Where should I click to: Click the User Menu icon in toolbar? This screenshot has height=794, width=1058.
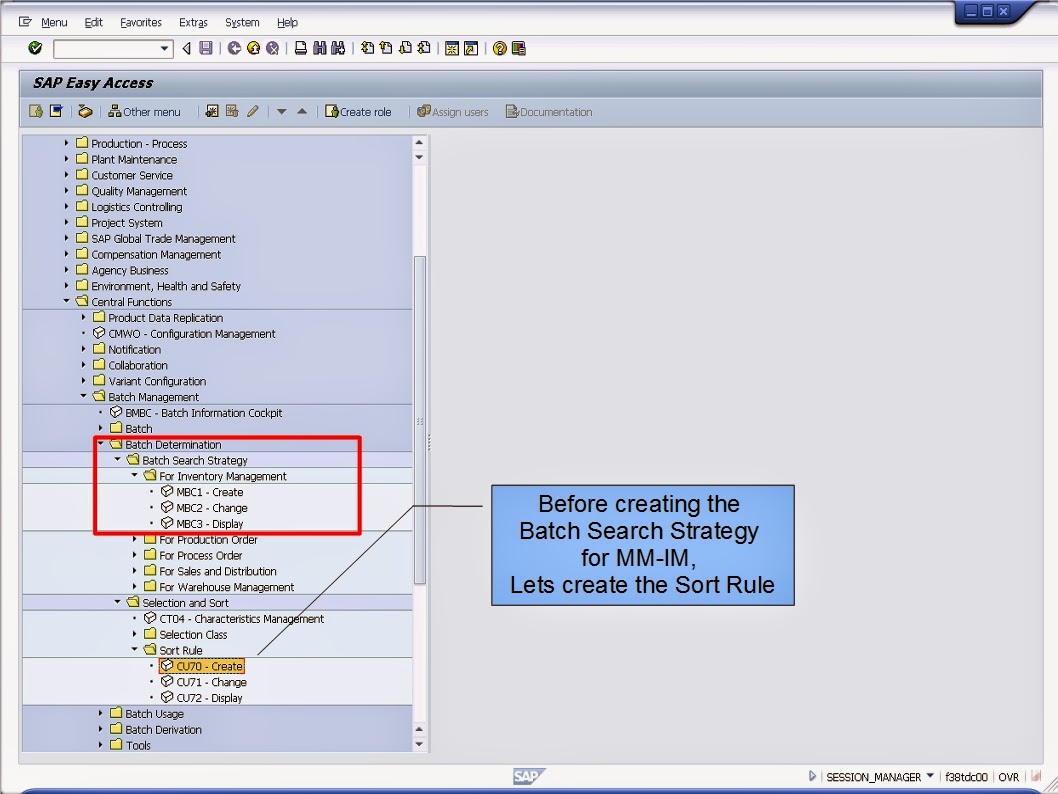tap(36, 111)
